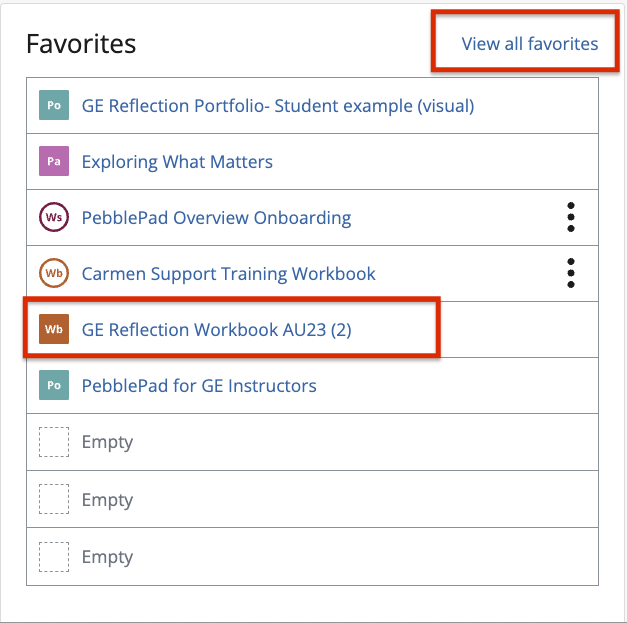Click the orange square Wb workbook icon
The image size is (627, 623).
[54, 329]
